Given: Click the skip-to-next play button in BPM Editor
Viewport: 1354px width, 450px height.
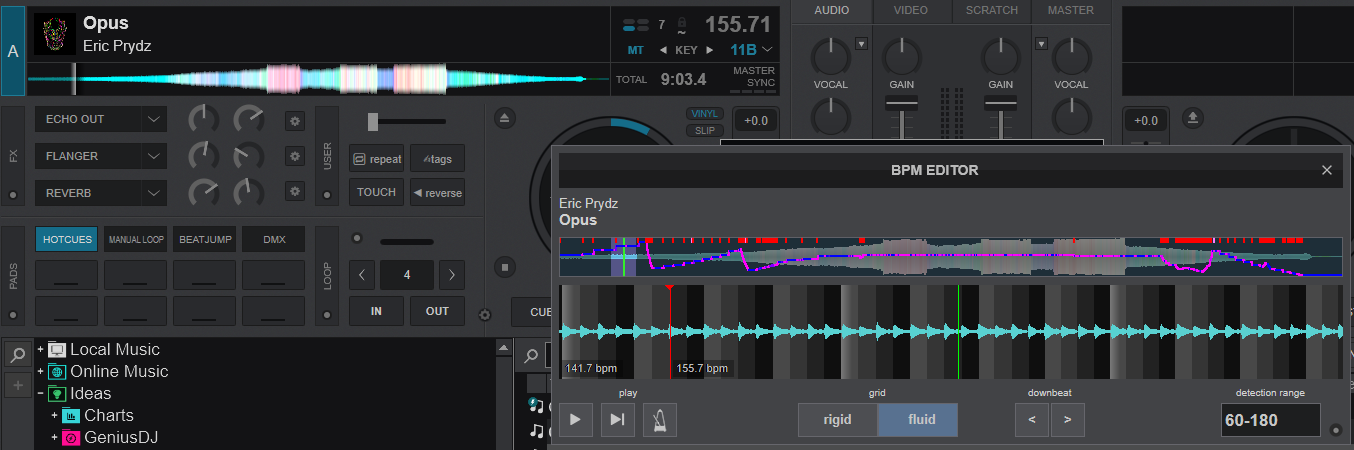Looking at the screenshot, I should pyautogui.click(x=618, y=420).
